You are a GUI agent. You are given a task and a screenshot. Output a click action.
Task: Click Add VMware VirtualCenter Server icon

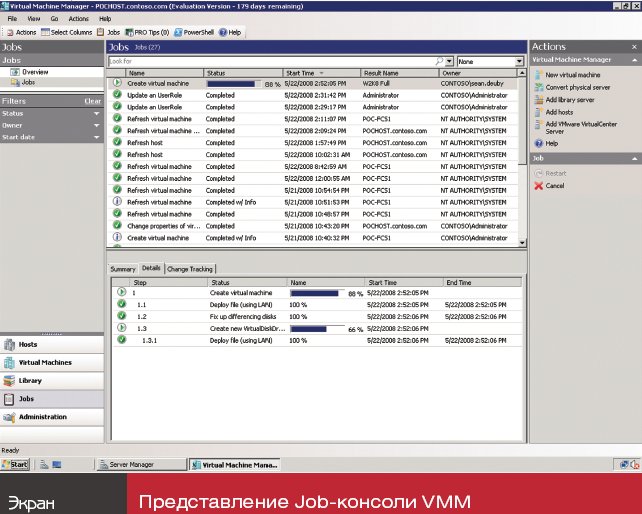coord(538,125)
